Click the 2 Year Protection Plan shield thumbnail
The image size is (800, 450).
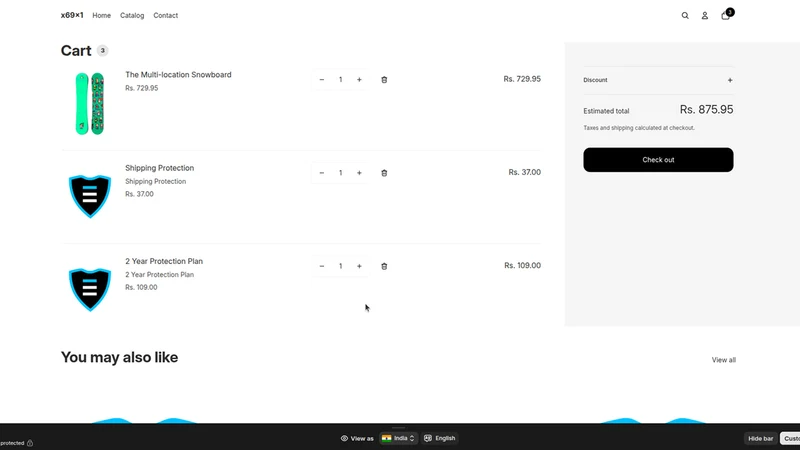click(x=90, y=289)
